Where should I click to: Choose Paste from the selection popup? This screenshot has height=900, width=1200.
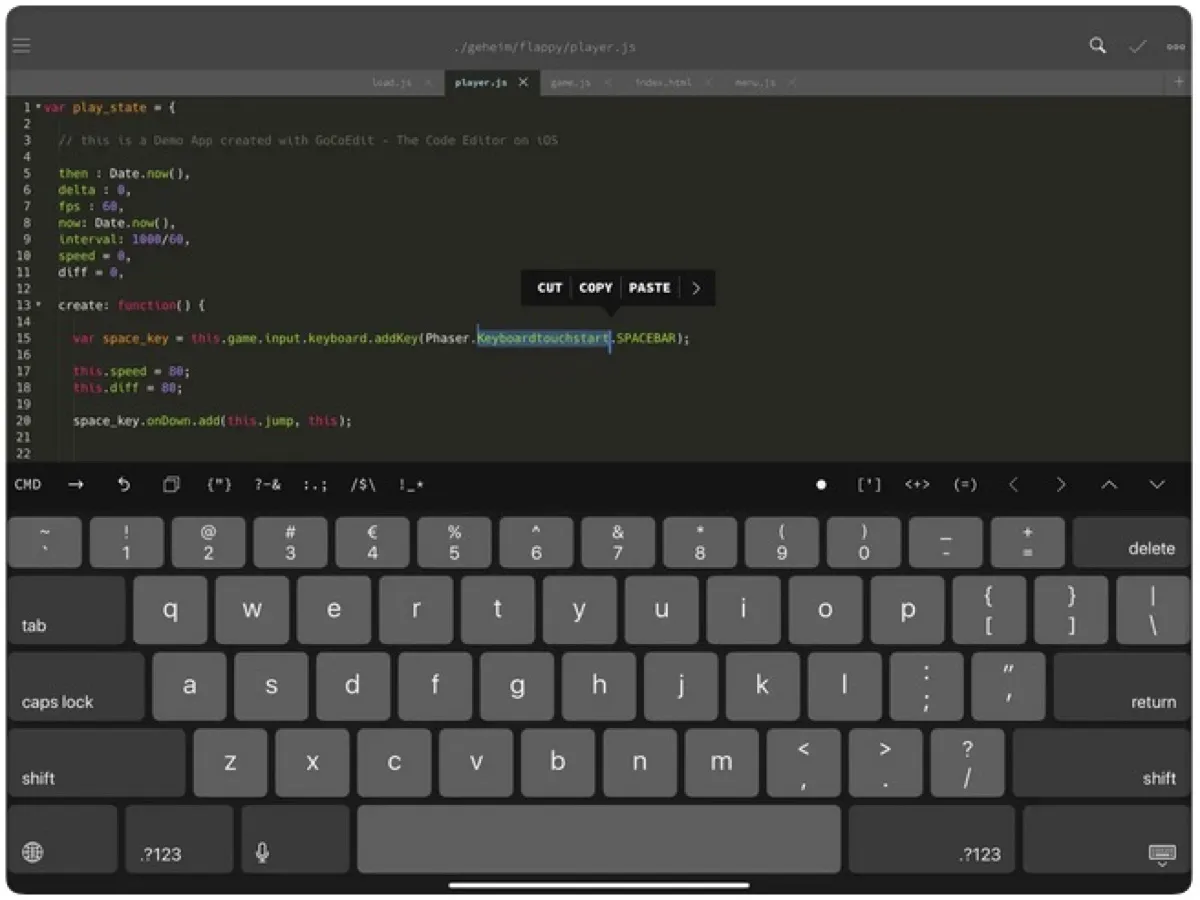click(649, 288)
